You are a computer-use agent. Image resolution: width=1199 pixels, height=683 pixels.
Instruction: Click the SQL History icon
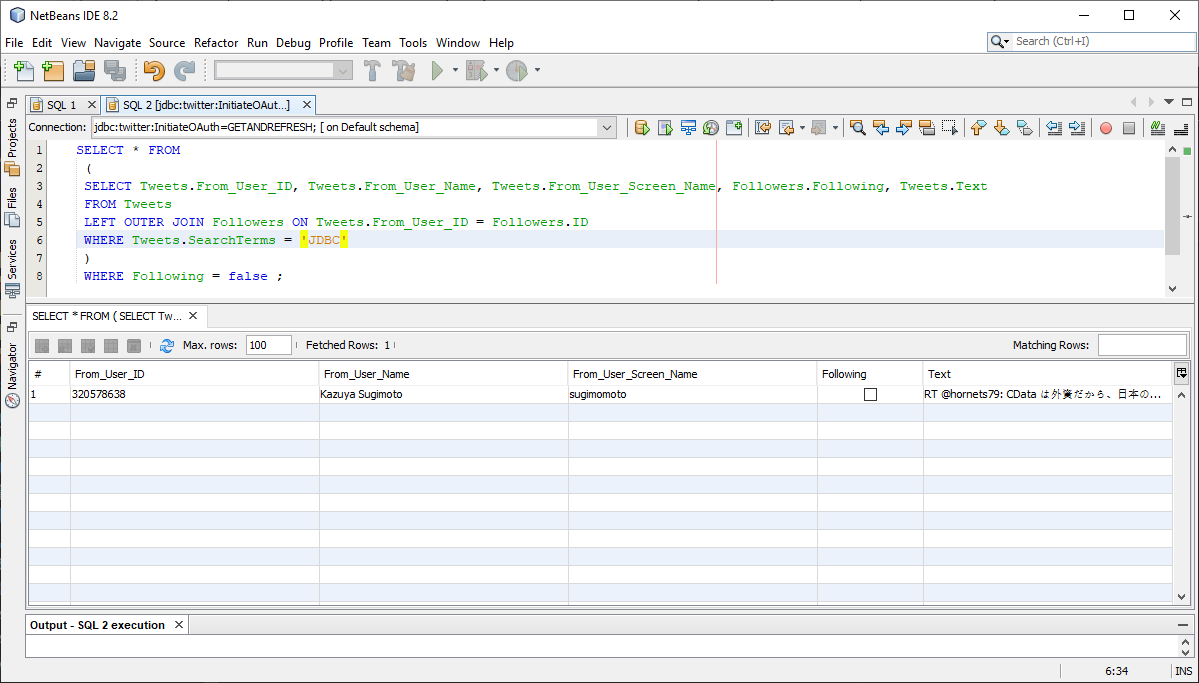click(x=711, y=128)
